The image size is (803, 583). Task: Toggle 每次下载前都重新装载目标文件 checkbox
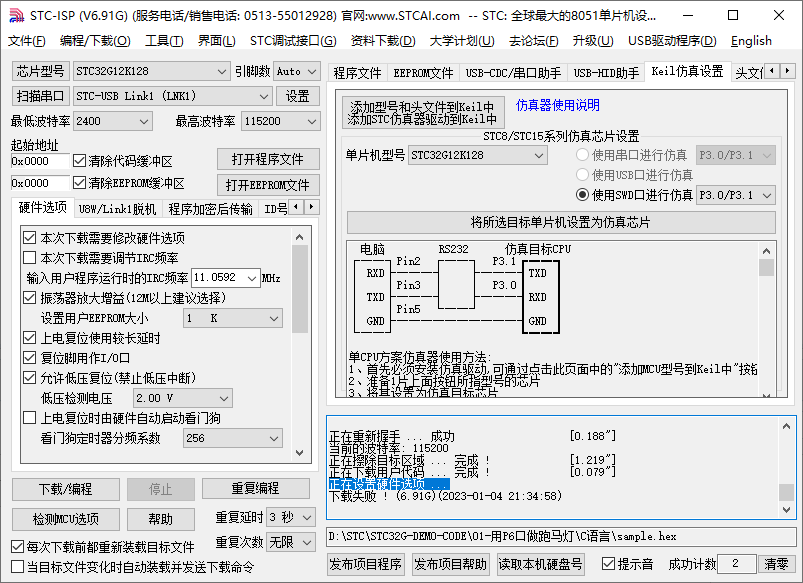17,547
